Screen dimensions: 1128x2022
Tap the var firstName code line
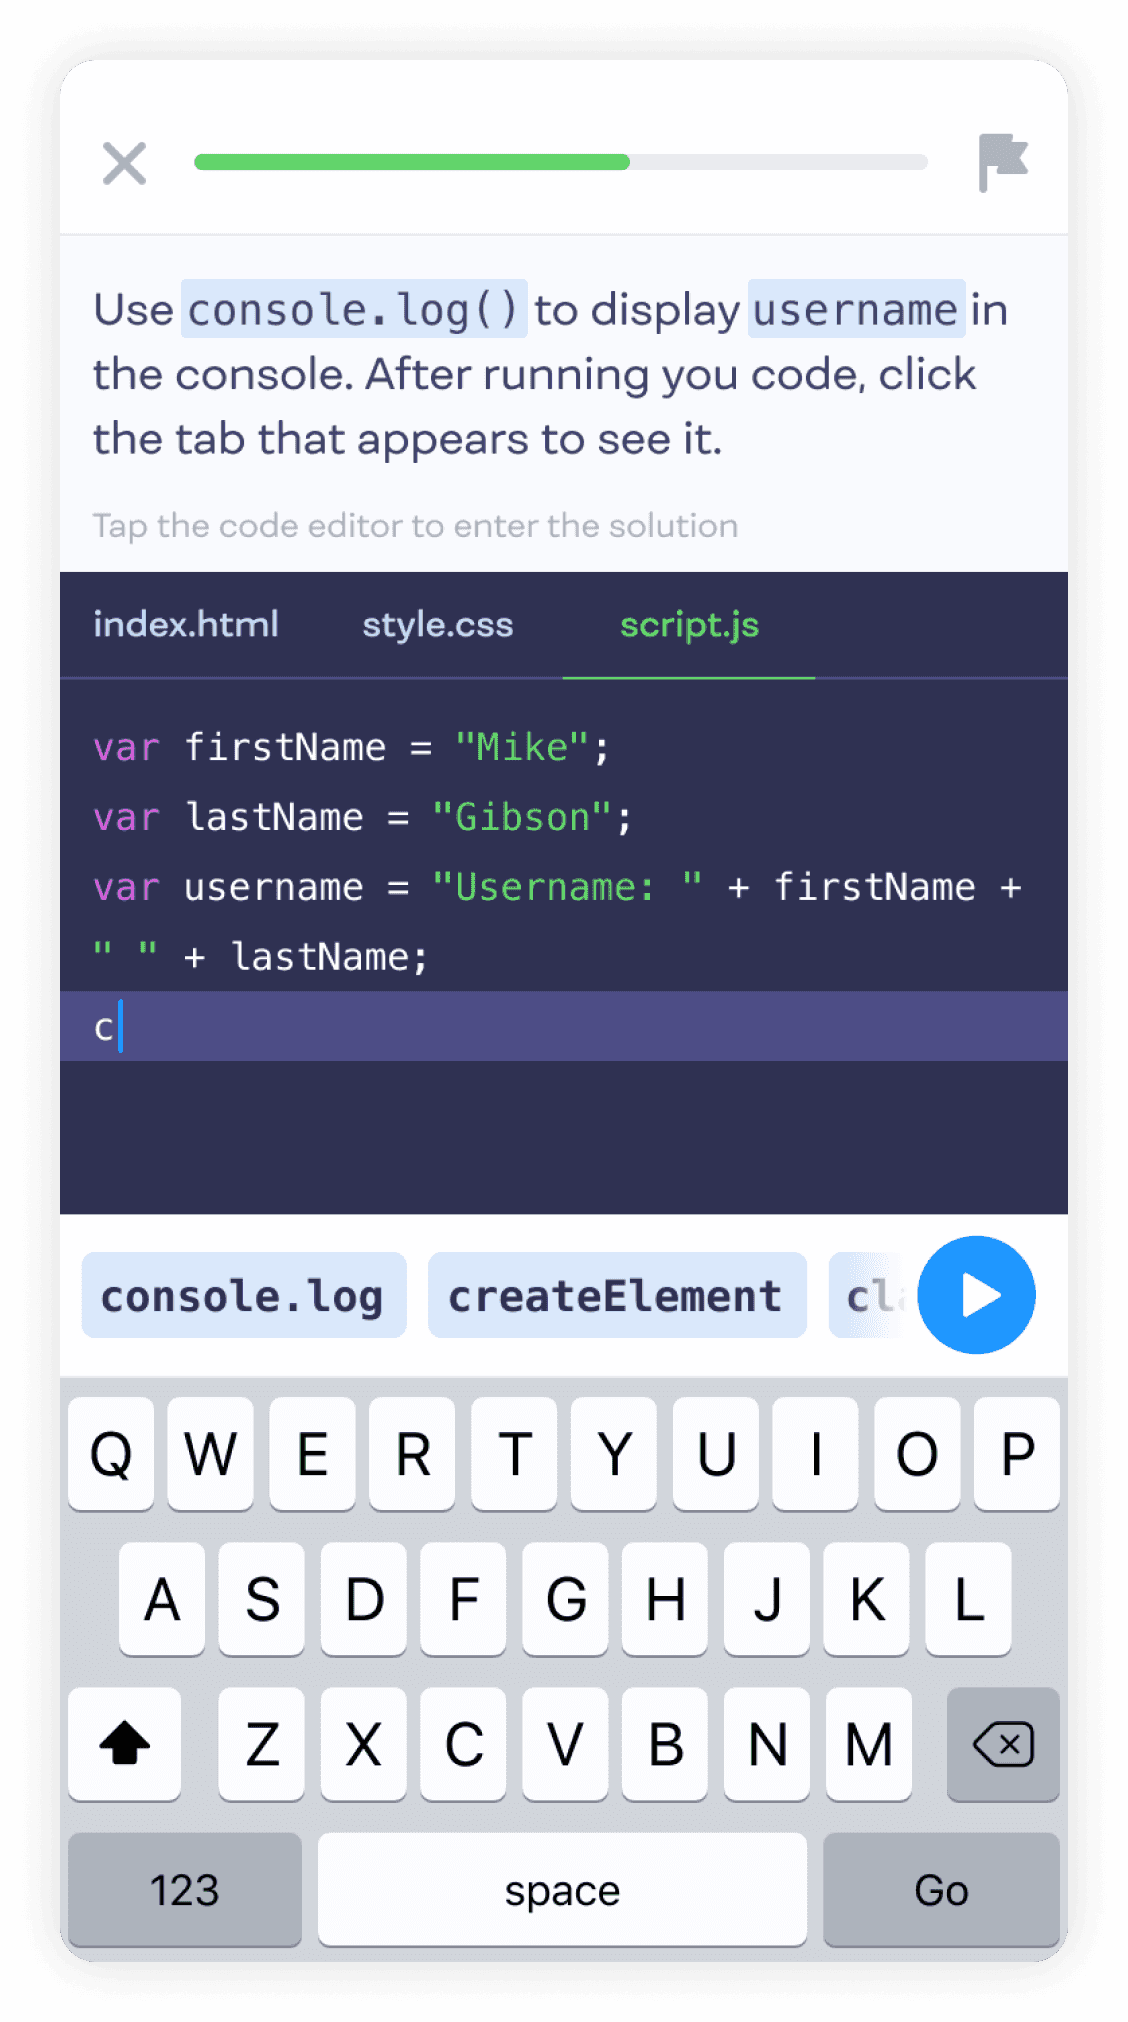tap(351, 747)
